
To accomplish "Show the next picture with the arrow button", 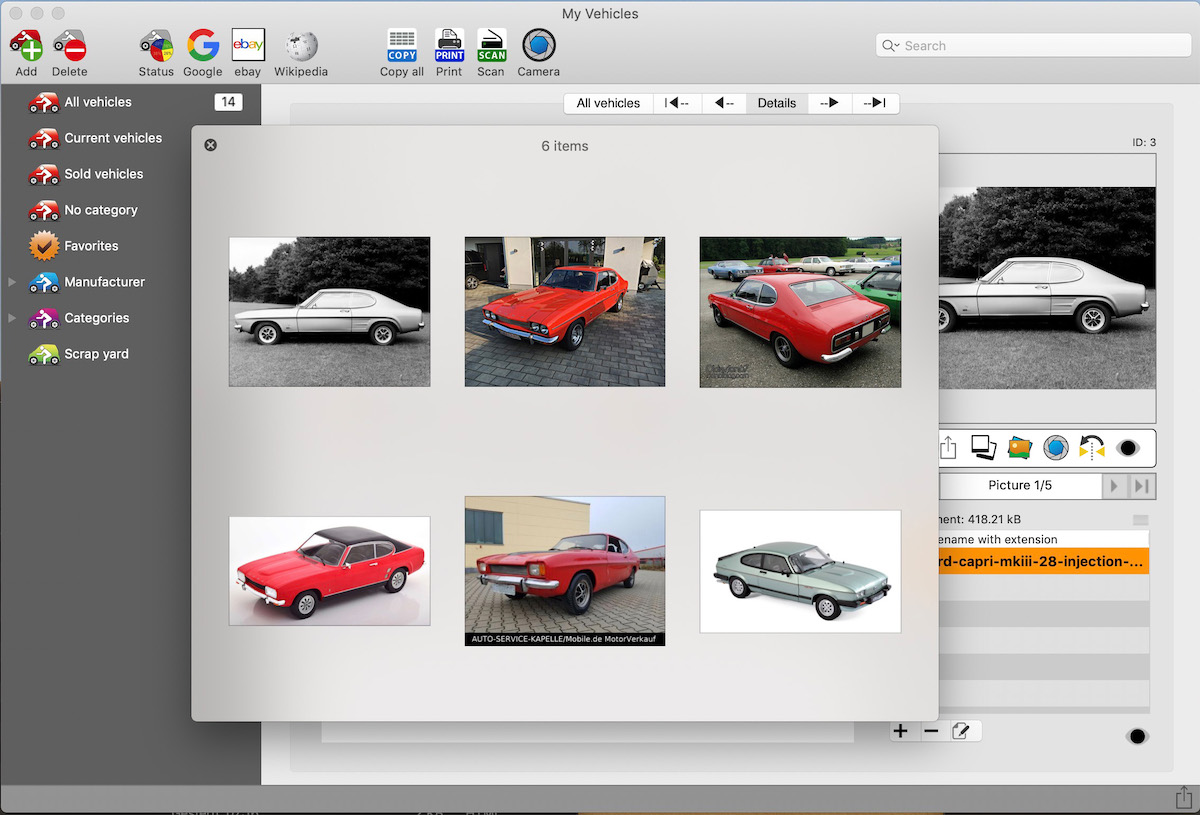I will 1114,486.
